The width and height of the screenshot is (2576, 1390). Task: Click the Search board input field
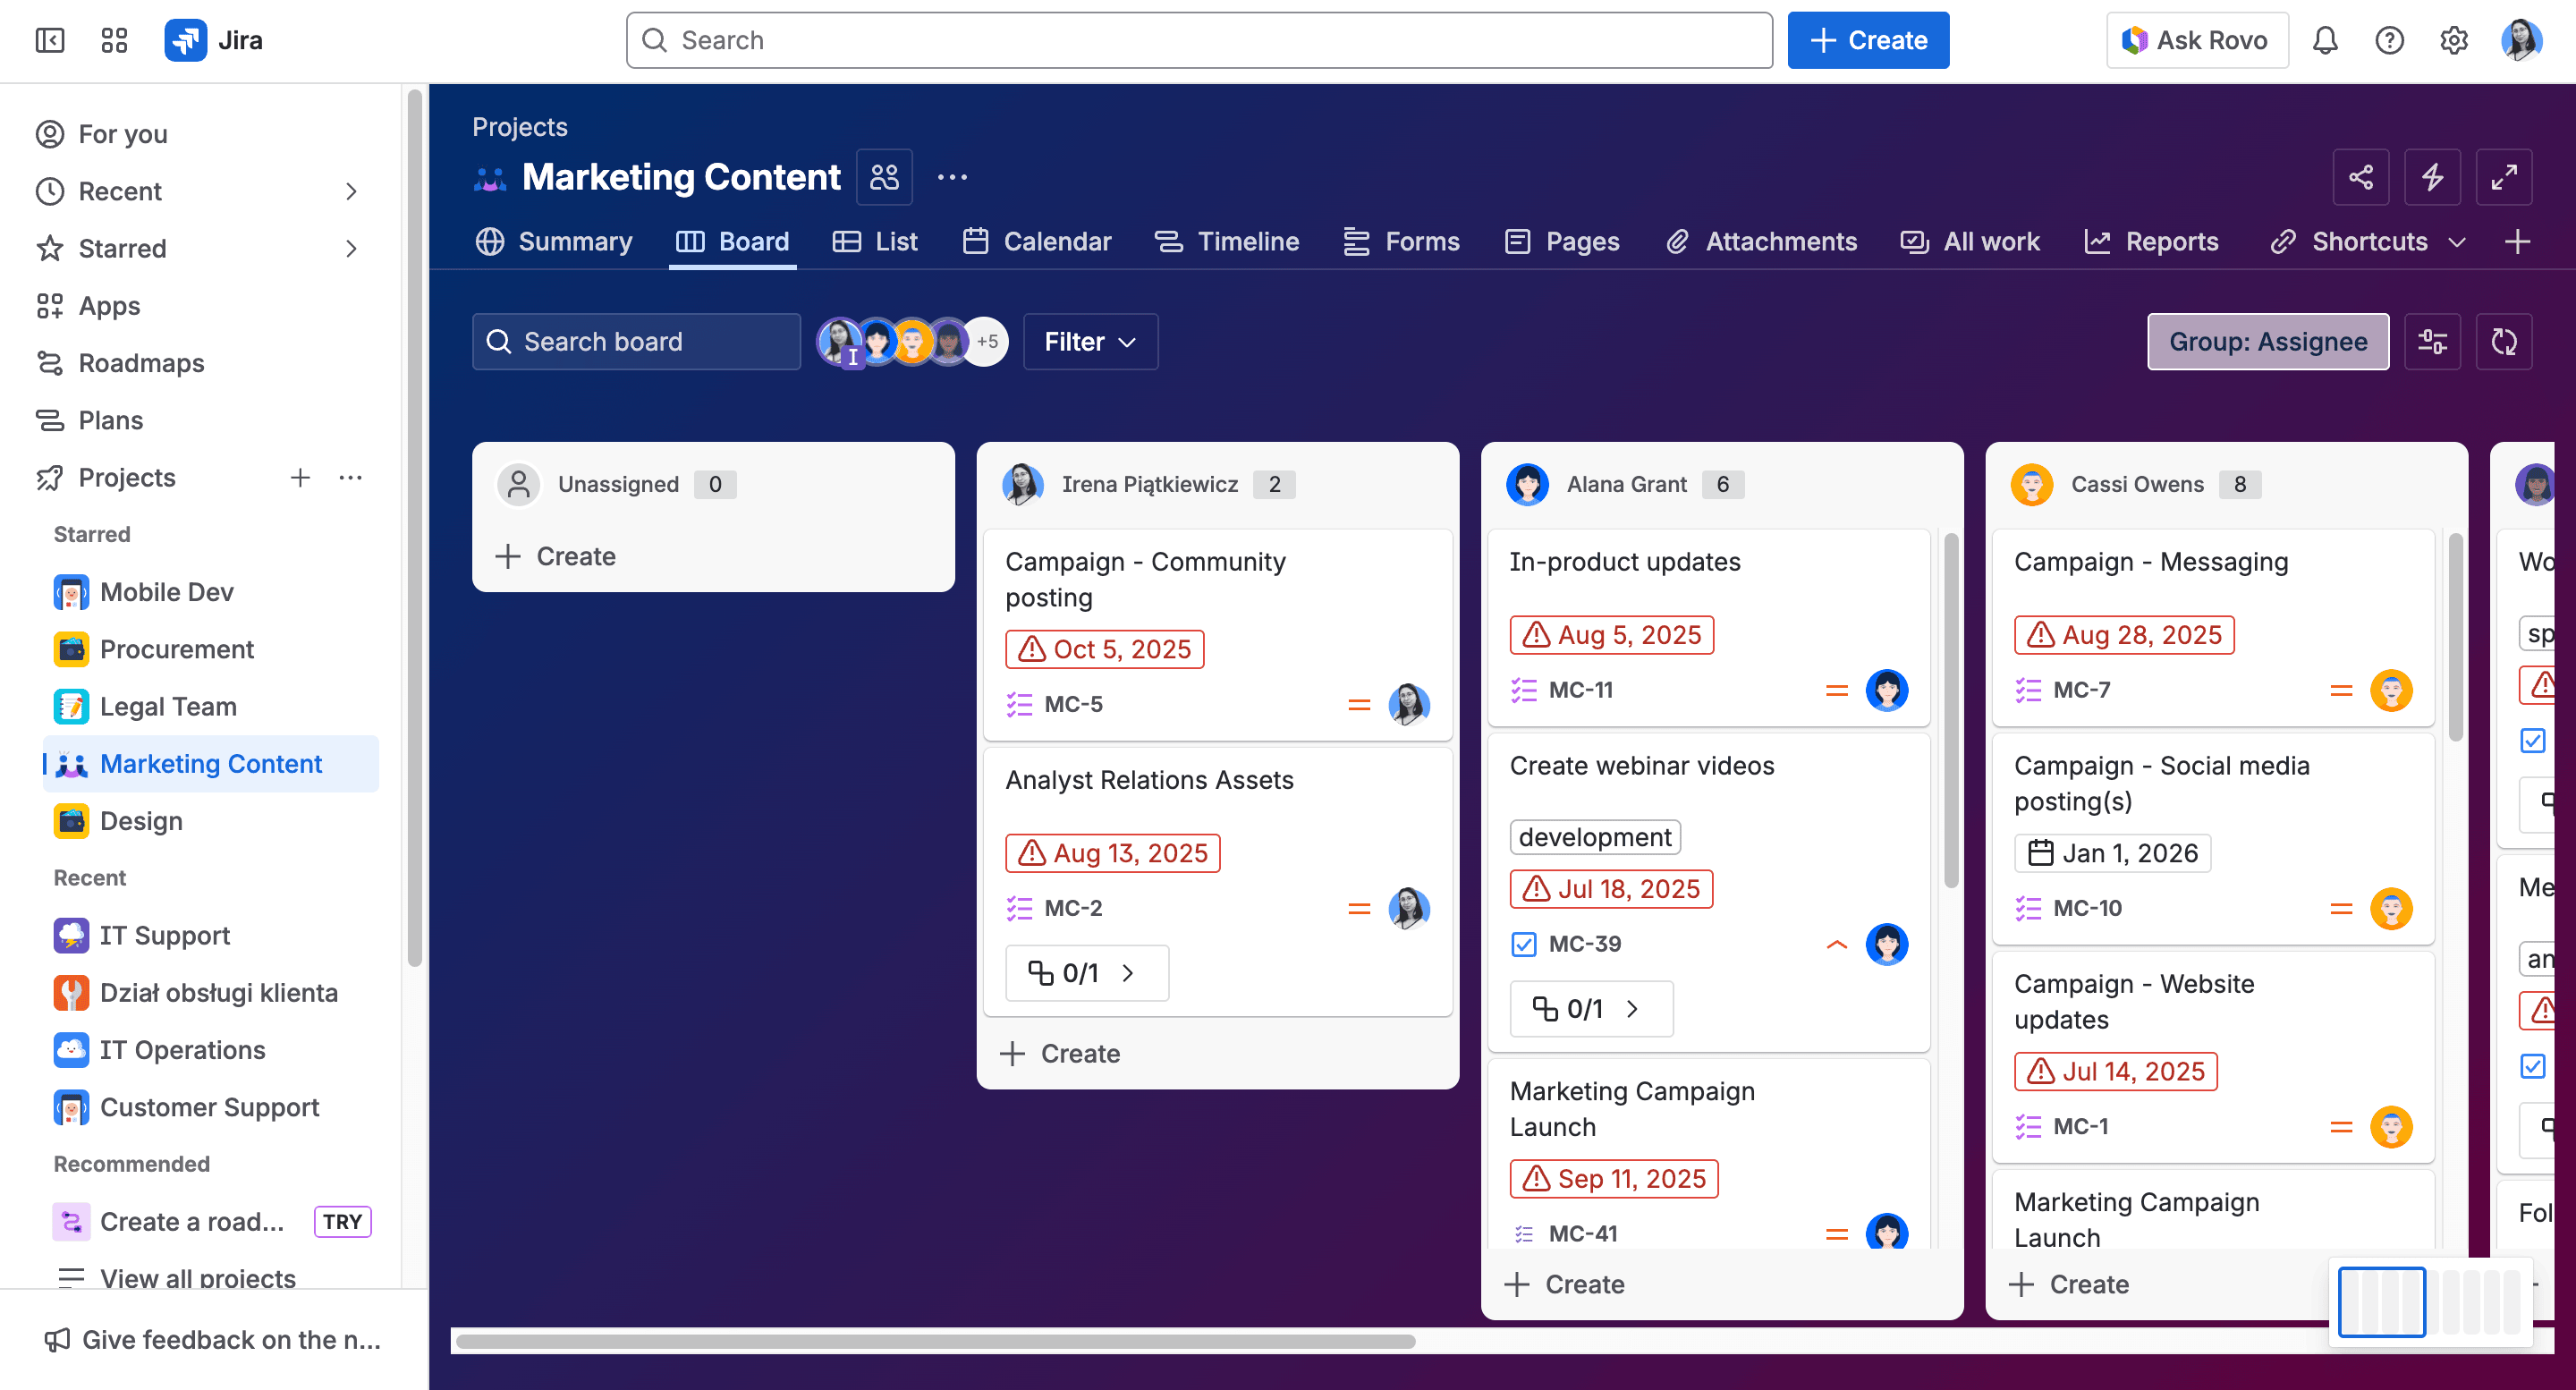[636, 342]
